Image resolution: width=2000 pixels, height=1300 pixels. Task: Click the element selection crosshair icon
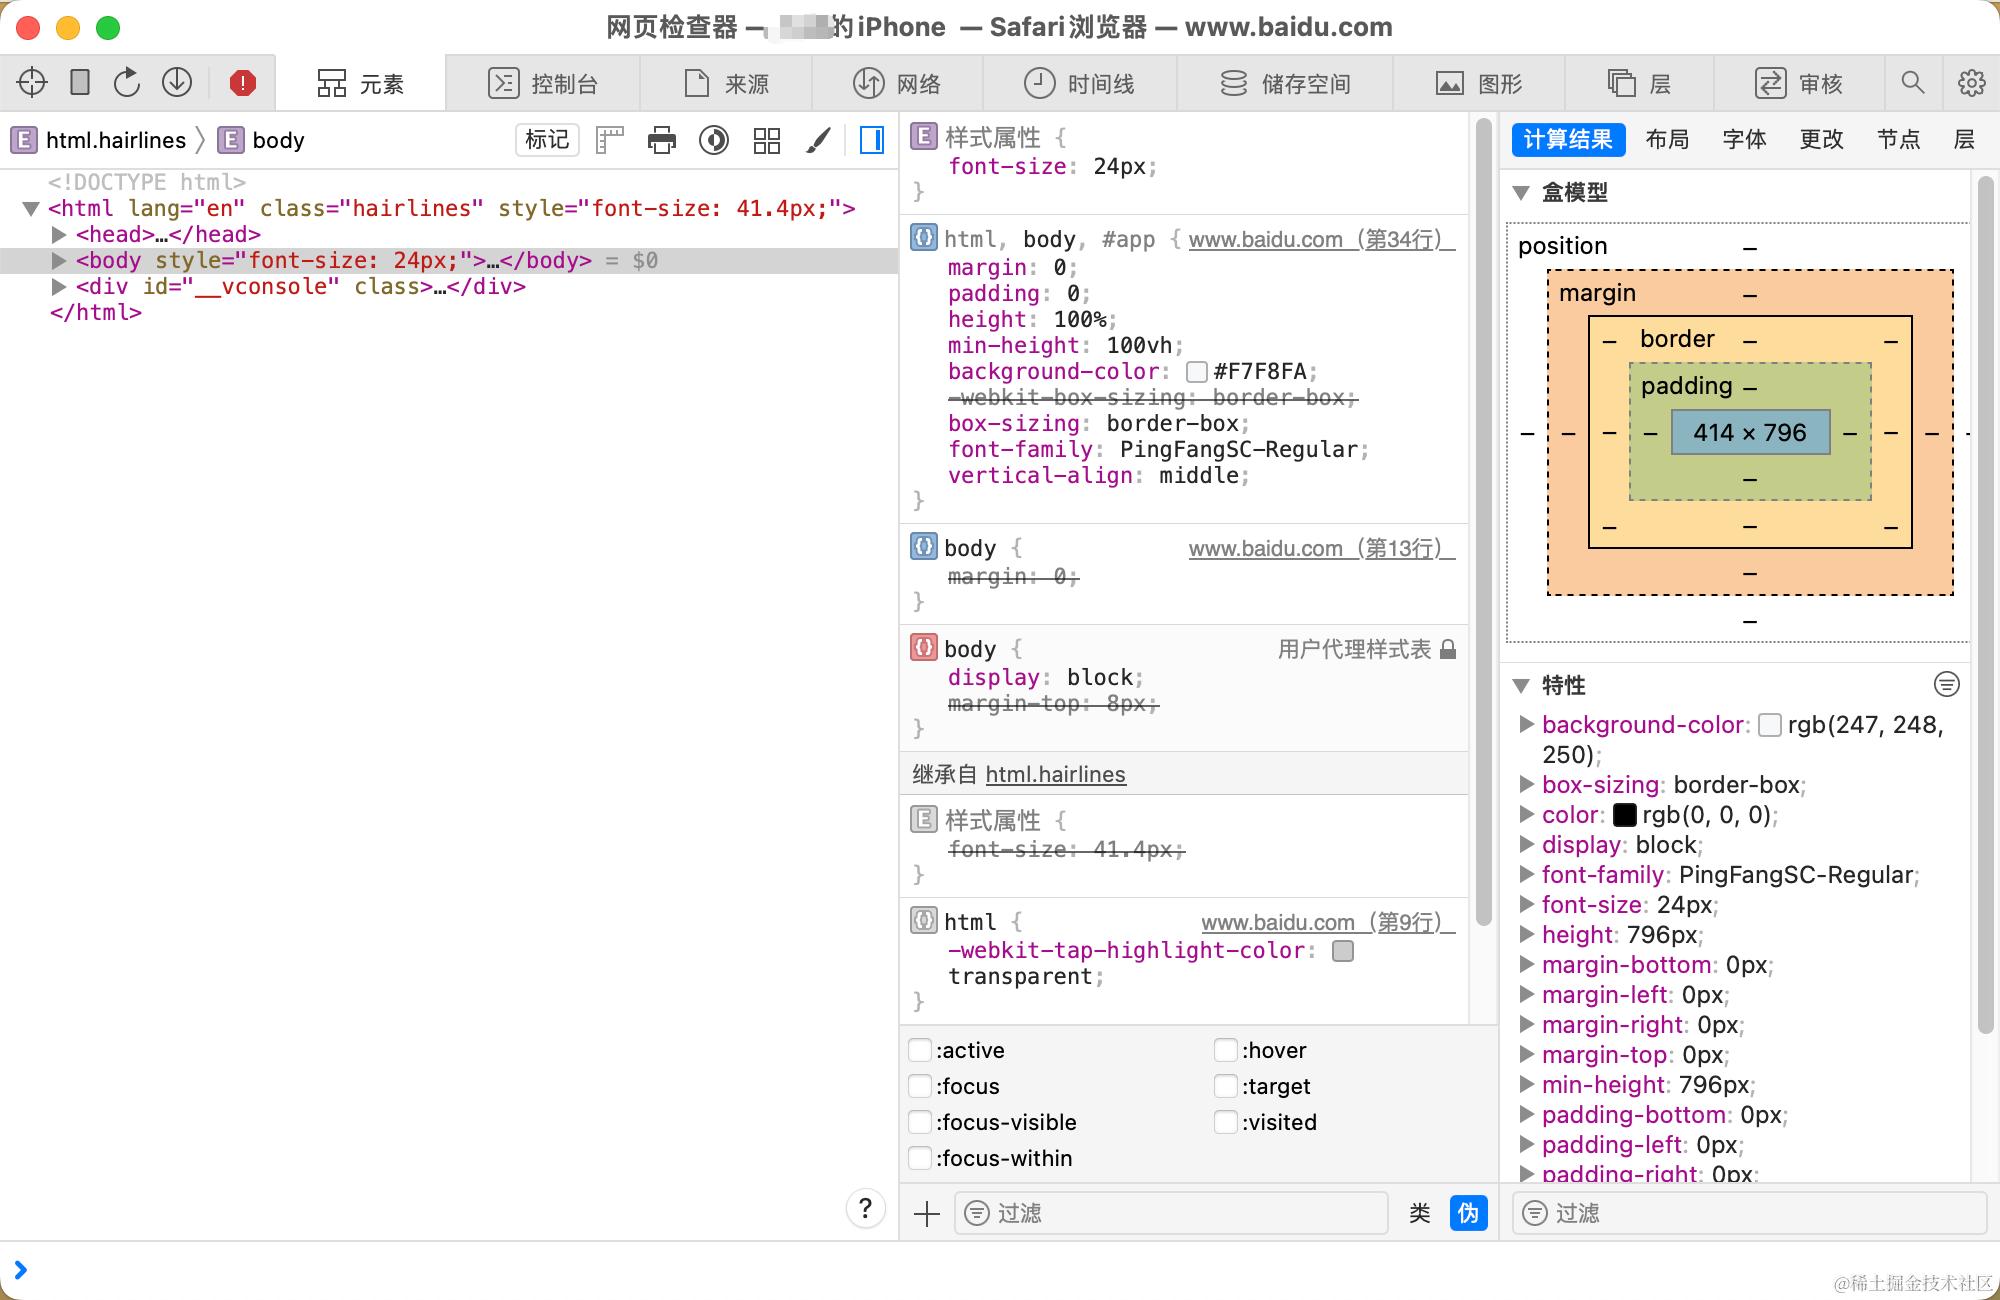[x=32, y=83]
